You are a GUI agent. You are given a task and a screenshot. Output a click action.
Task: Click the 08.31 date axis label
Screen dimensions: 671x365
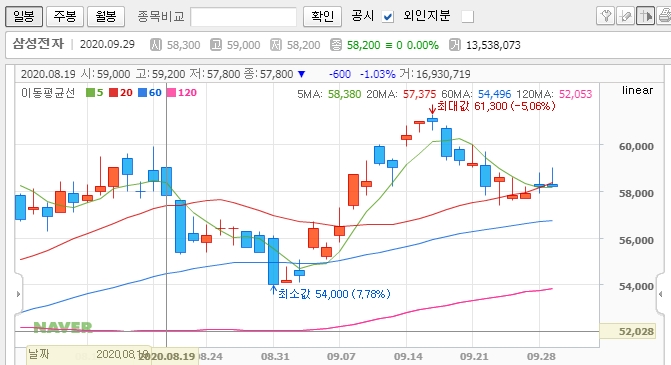click(x=275, y=356)
